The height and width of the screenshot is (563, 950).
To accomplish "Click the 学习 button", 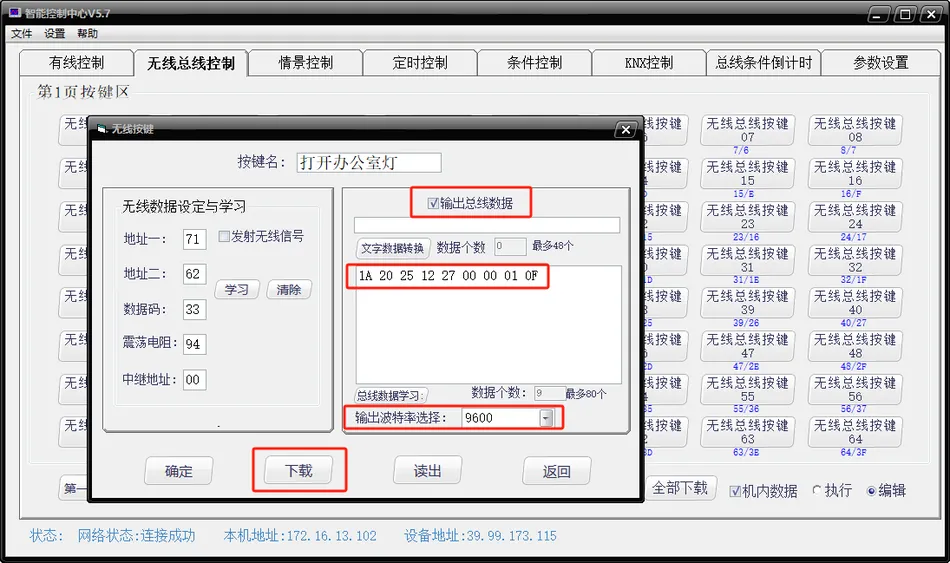I will point(237,290).
